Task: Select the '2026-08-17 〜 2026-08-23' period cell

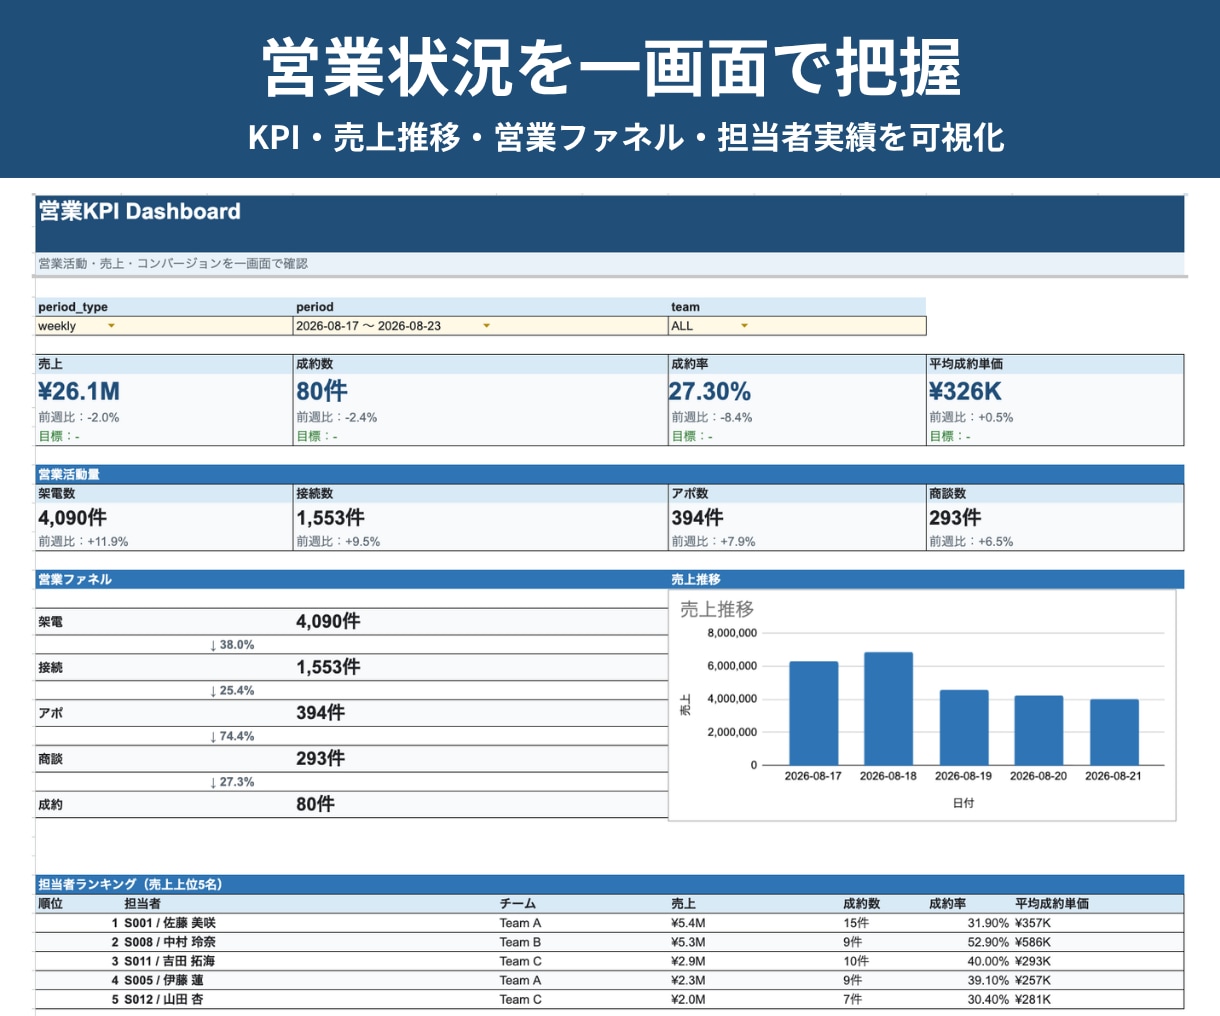Action: [480, 326]
